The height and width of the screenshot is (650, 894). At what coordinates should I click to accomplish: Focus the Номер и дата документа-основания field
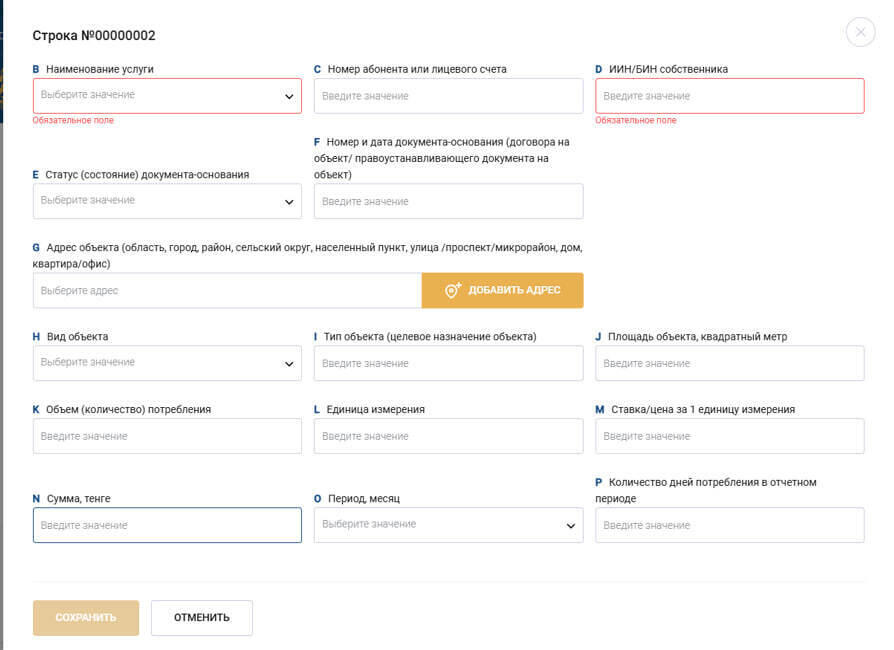(448, 201)
